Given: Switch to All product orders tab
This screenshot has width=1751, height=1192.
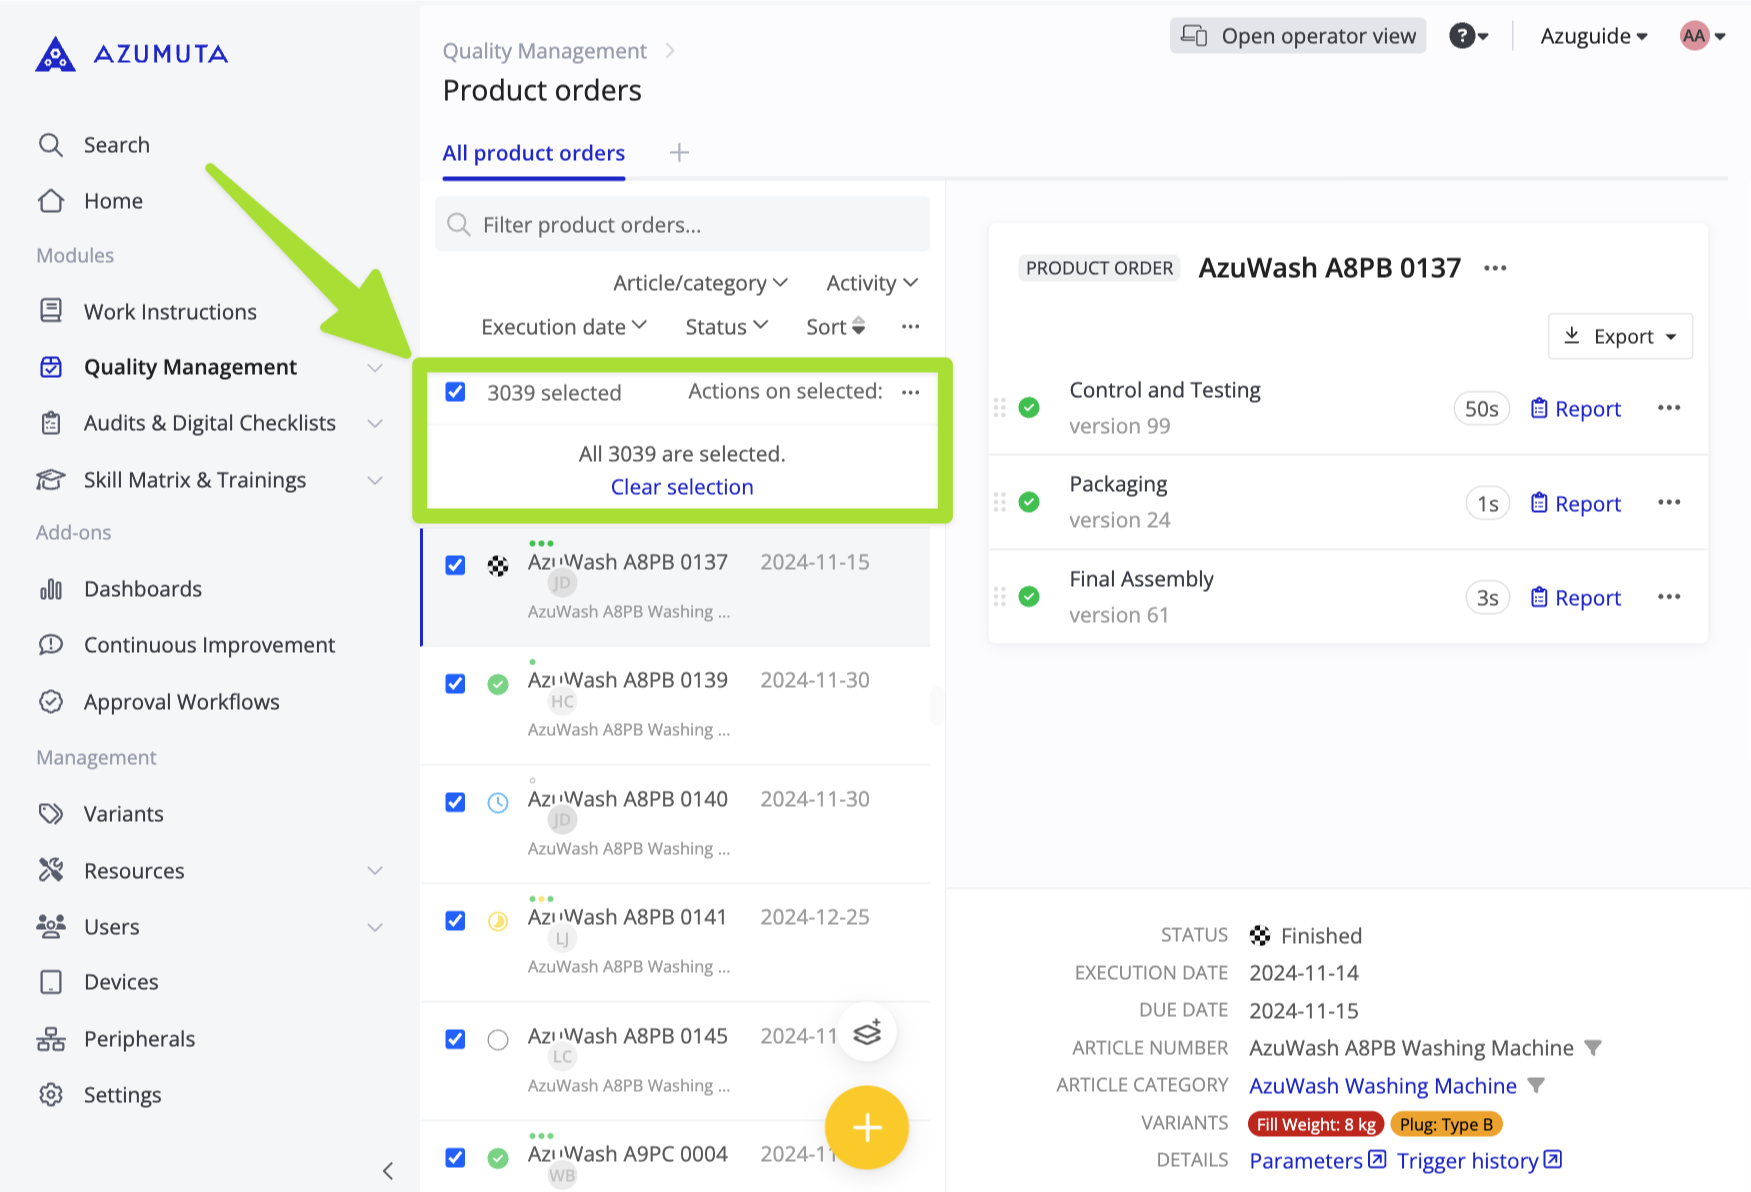Looking at the screenshot, I should tap(533, 153).
